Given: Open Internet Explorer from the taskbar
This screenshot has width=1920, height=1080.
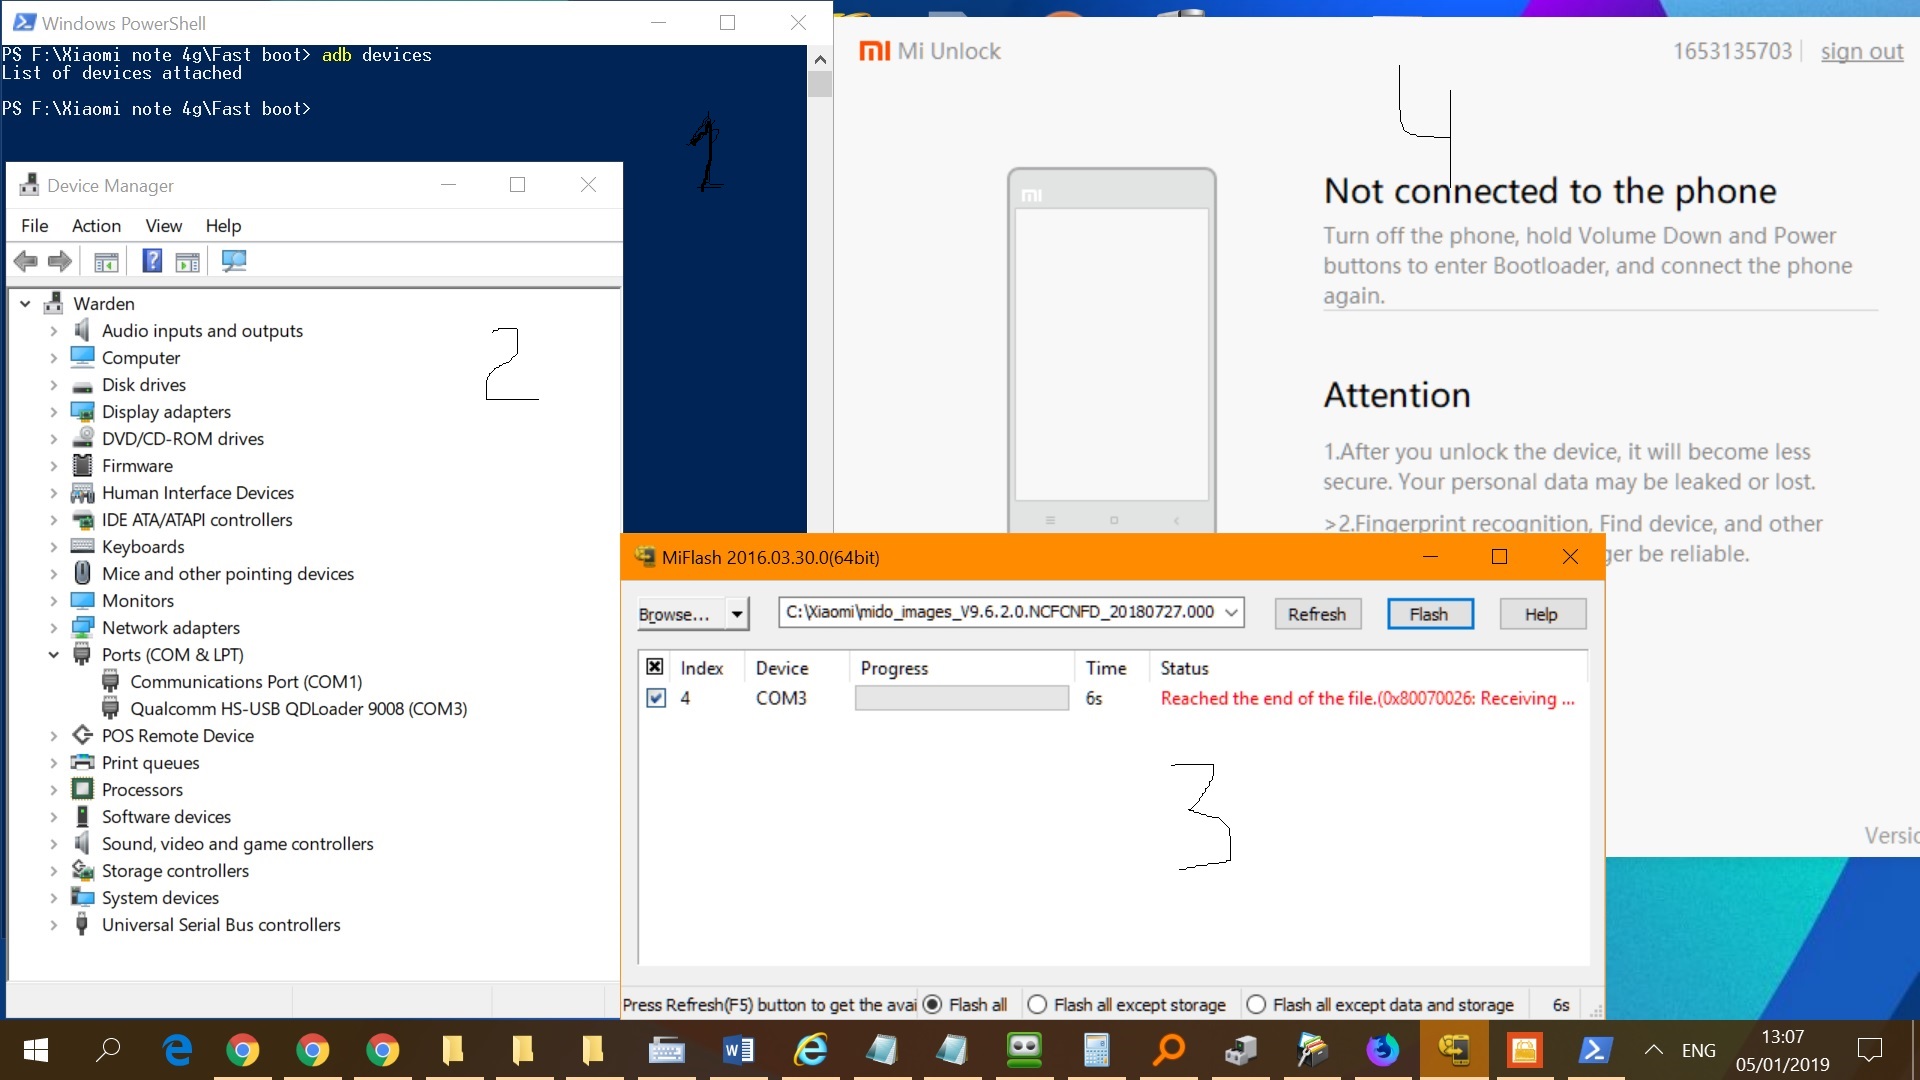Looking at the screenshot, I should click(810, 1050).
